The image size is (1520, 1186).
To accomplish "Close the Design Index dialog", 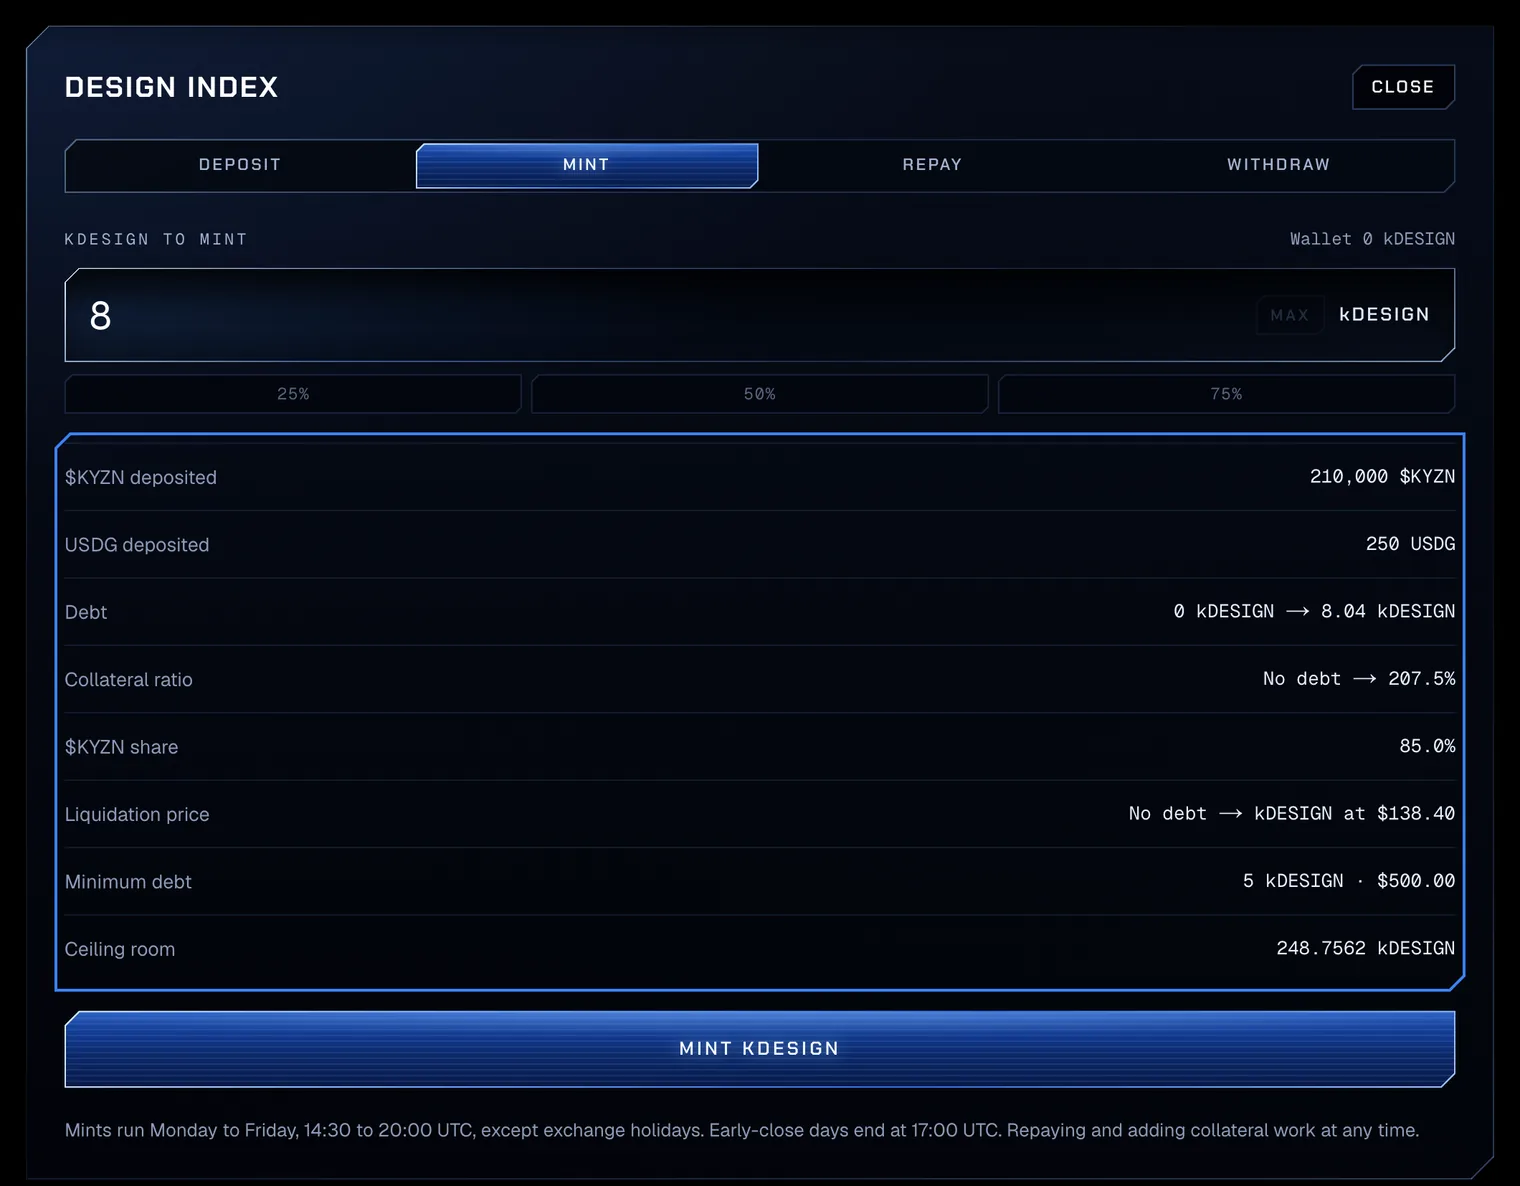I will (x=1403, y=87).
